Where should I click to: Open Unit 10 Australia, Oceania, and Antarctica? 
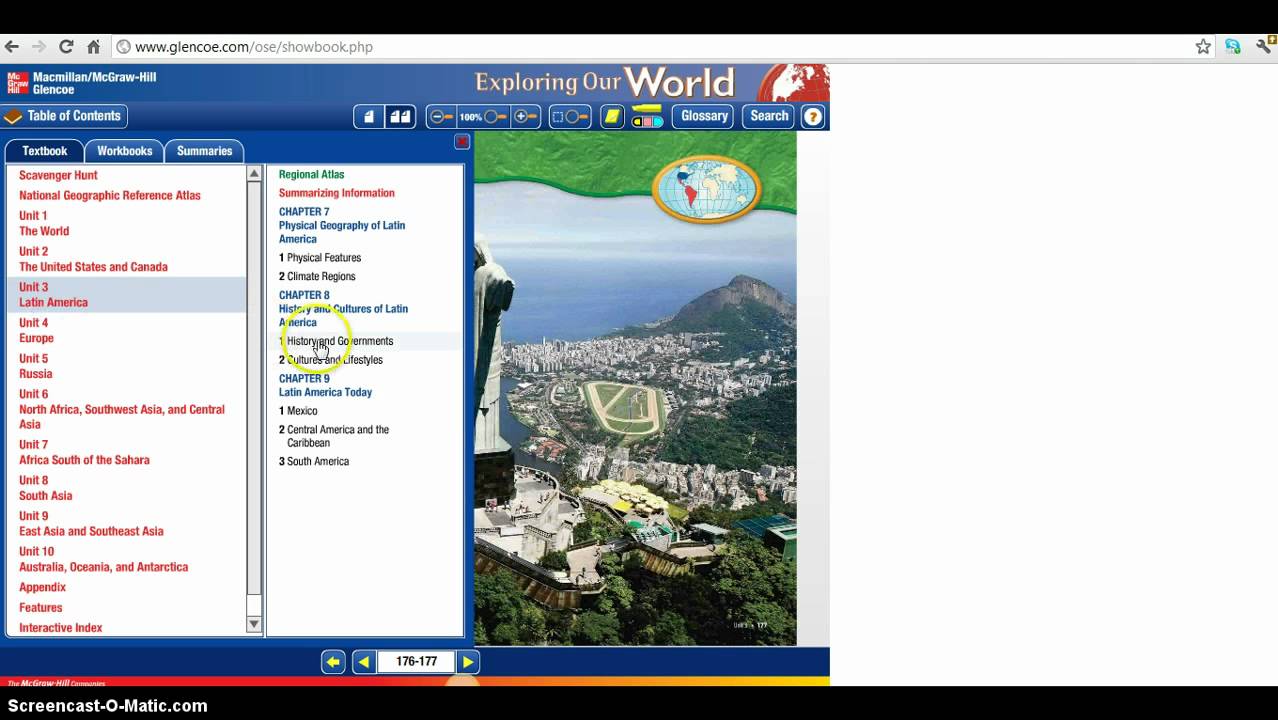pyautogui.click(x=103, y=559)
